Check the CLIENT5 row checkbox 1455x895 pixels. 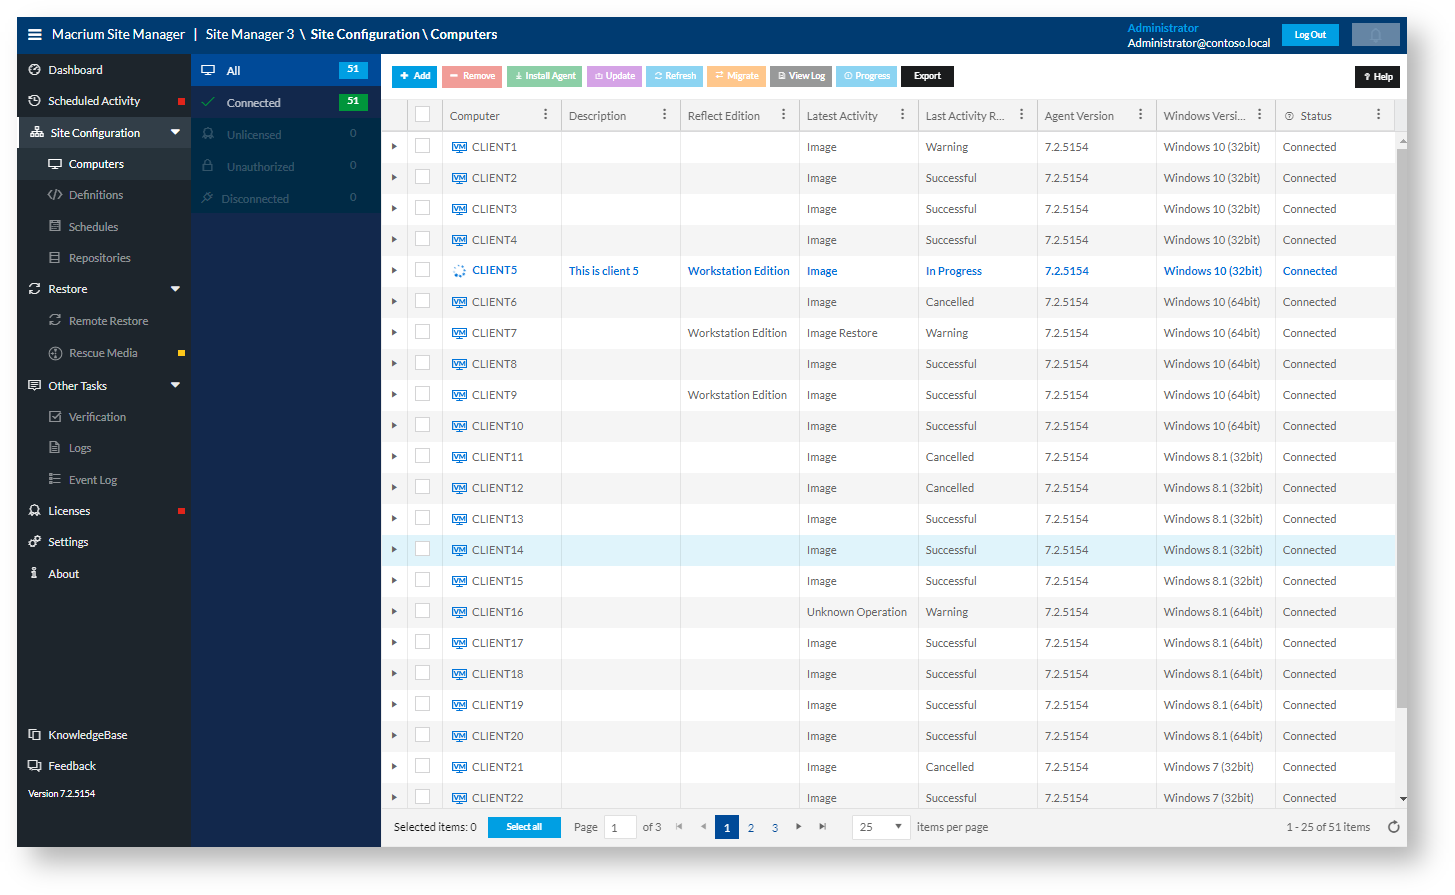422,270
